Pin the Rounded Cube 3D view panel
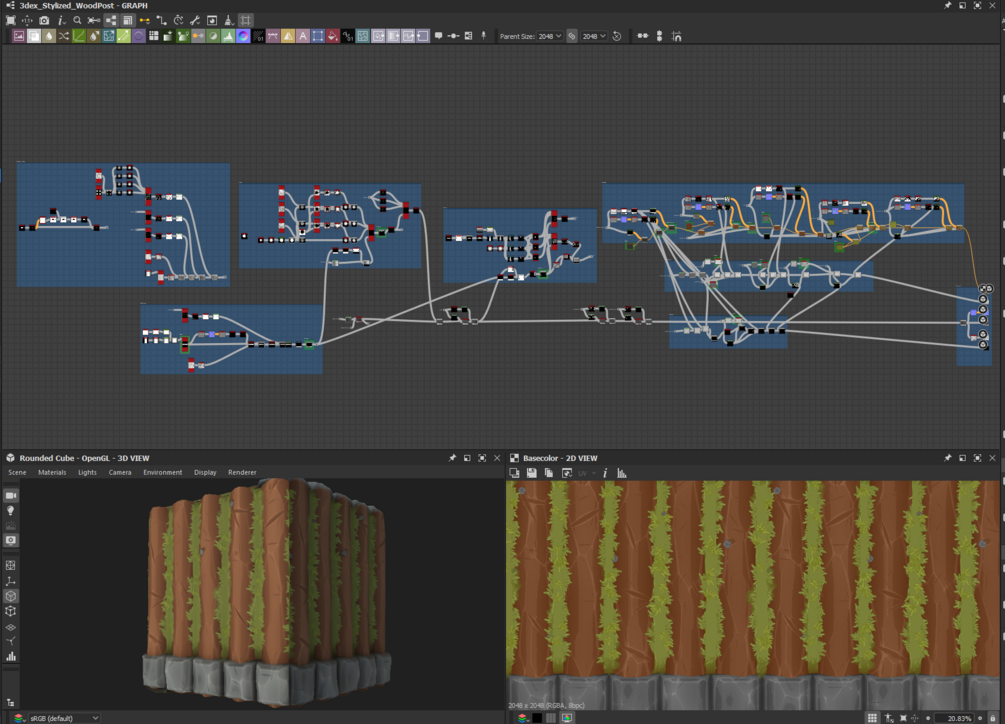Viewport: 1005px width, 724px height. [453, 458]
